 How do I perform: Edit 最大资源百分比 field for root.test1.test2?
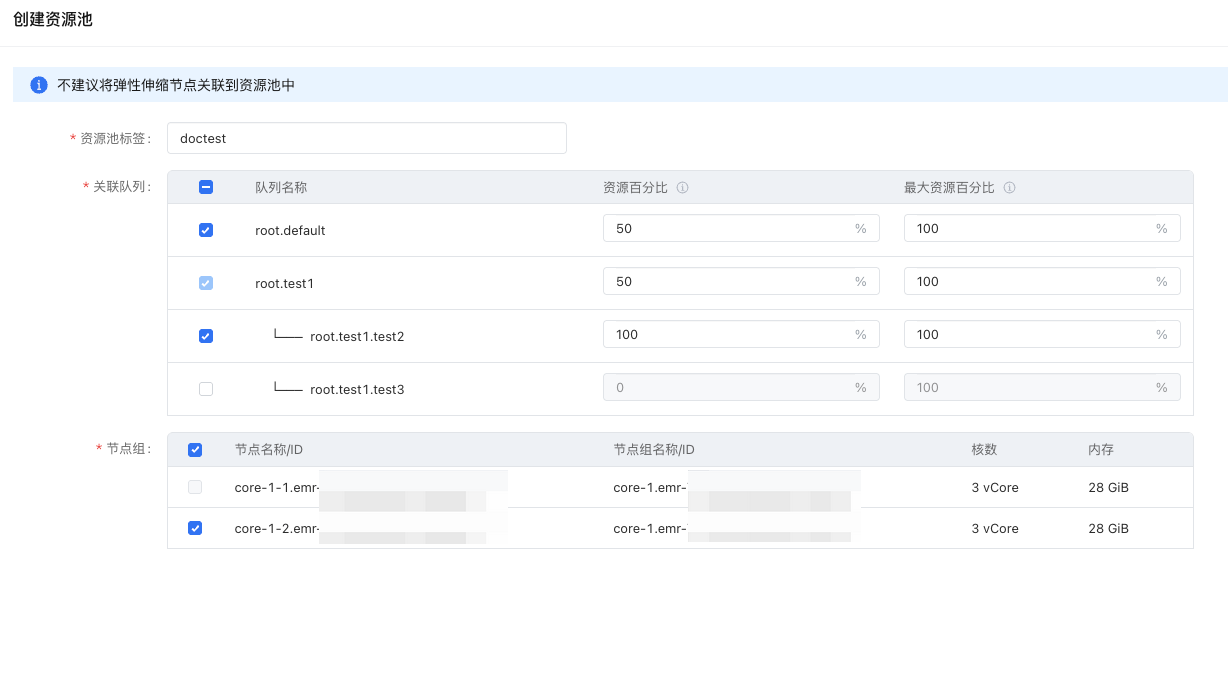click(1042, 334)
